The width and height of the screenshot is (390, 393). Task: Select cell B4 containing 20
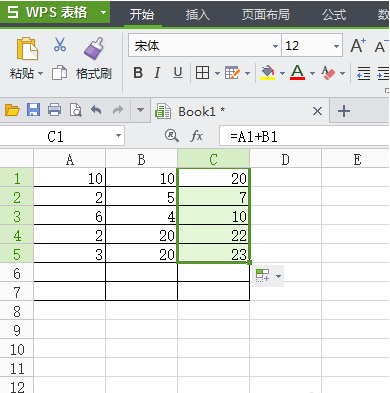point(141,235)
